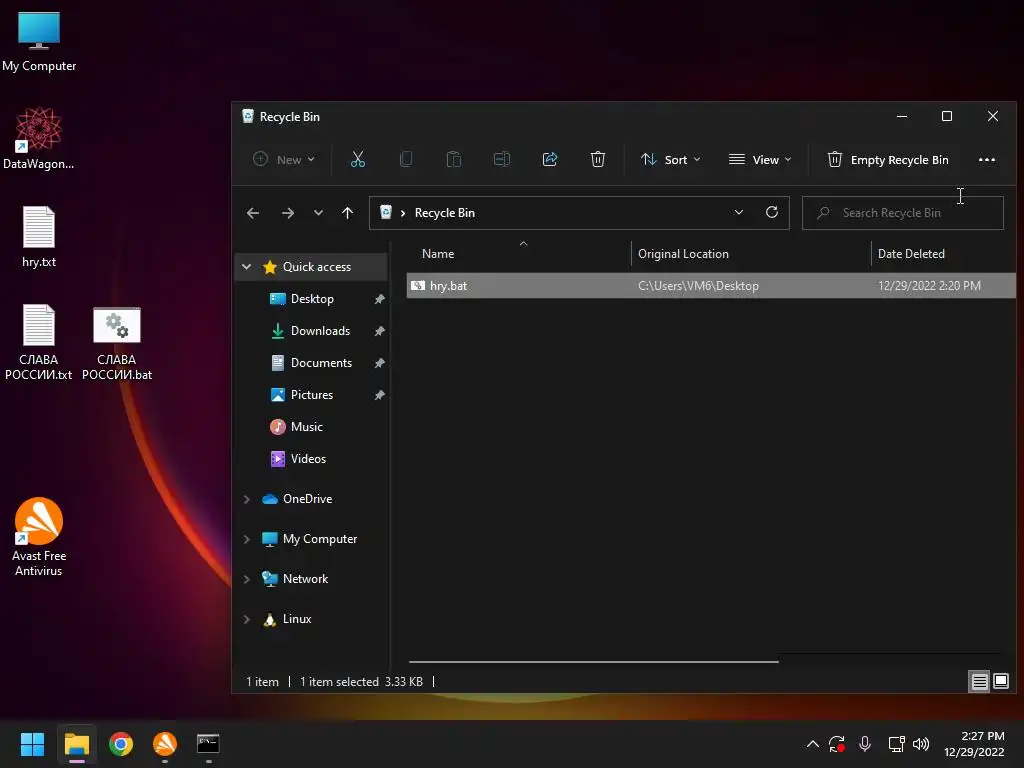Select My Computer desktop icon
This screenshot has height=768, width=1024.
[39, 42]
